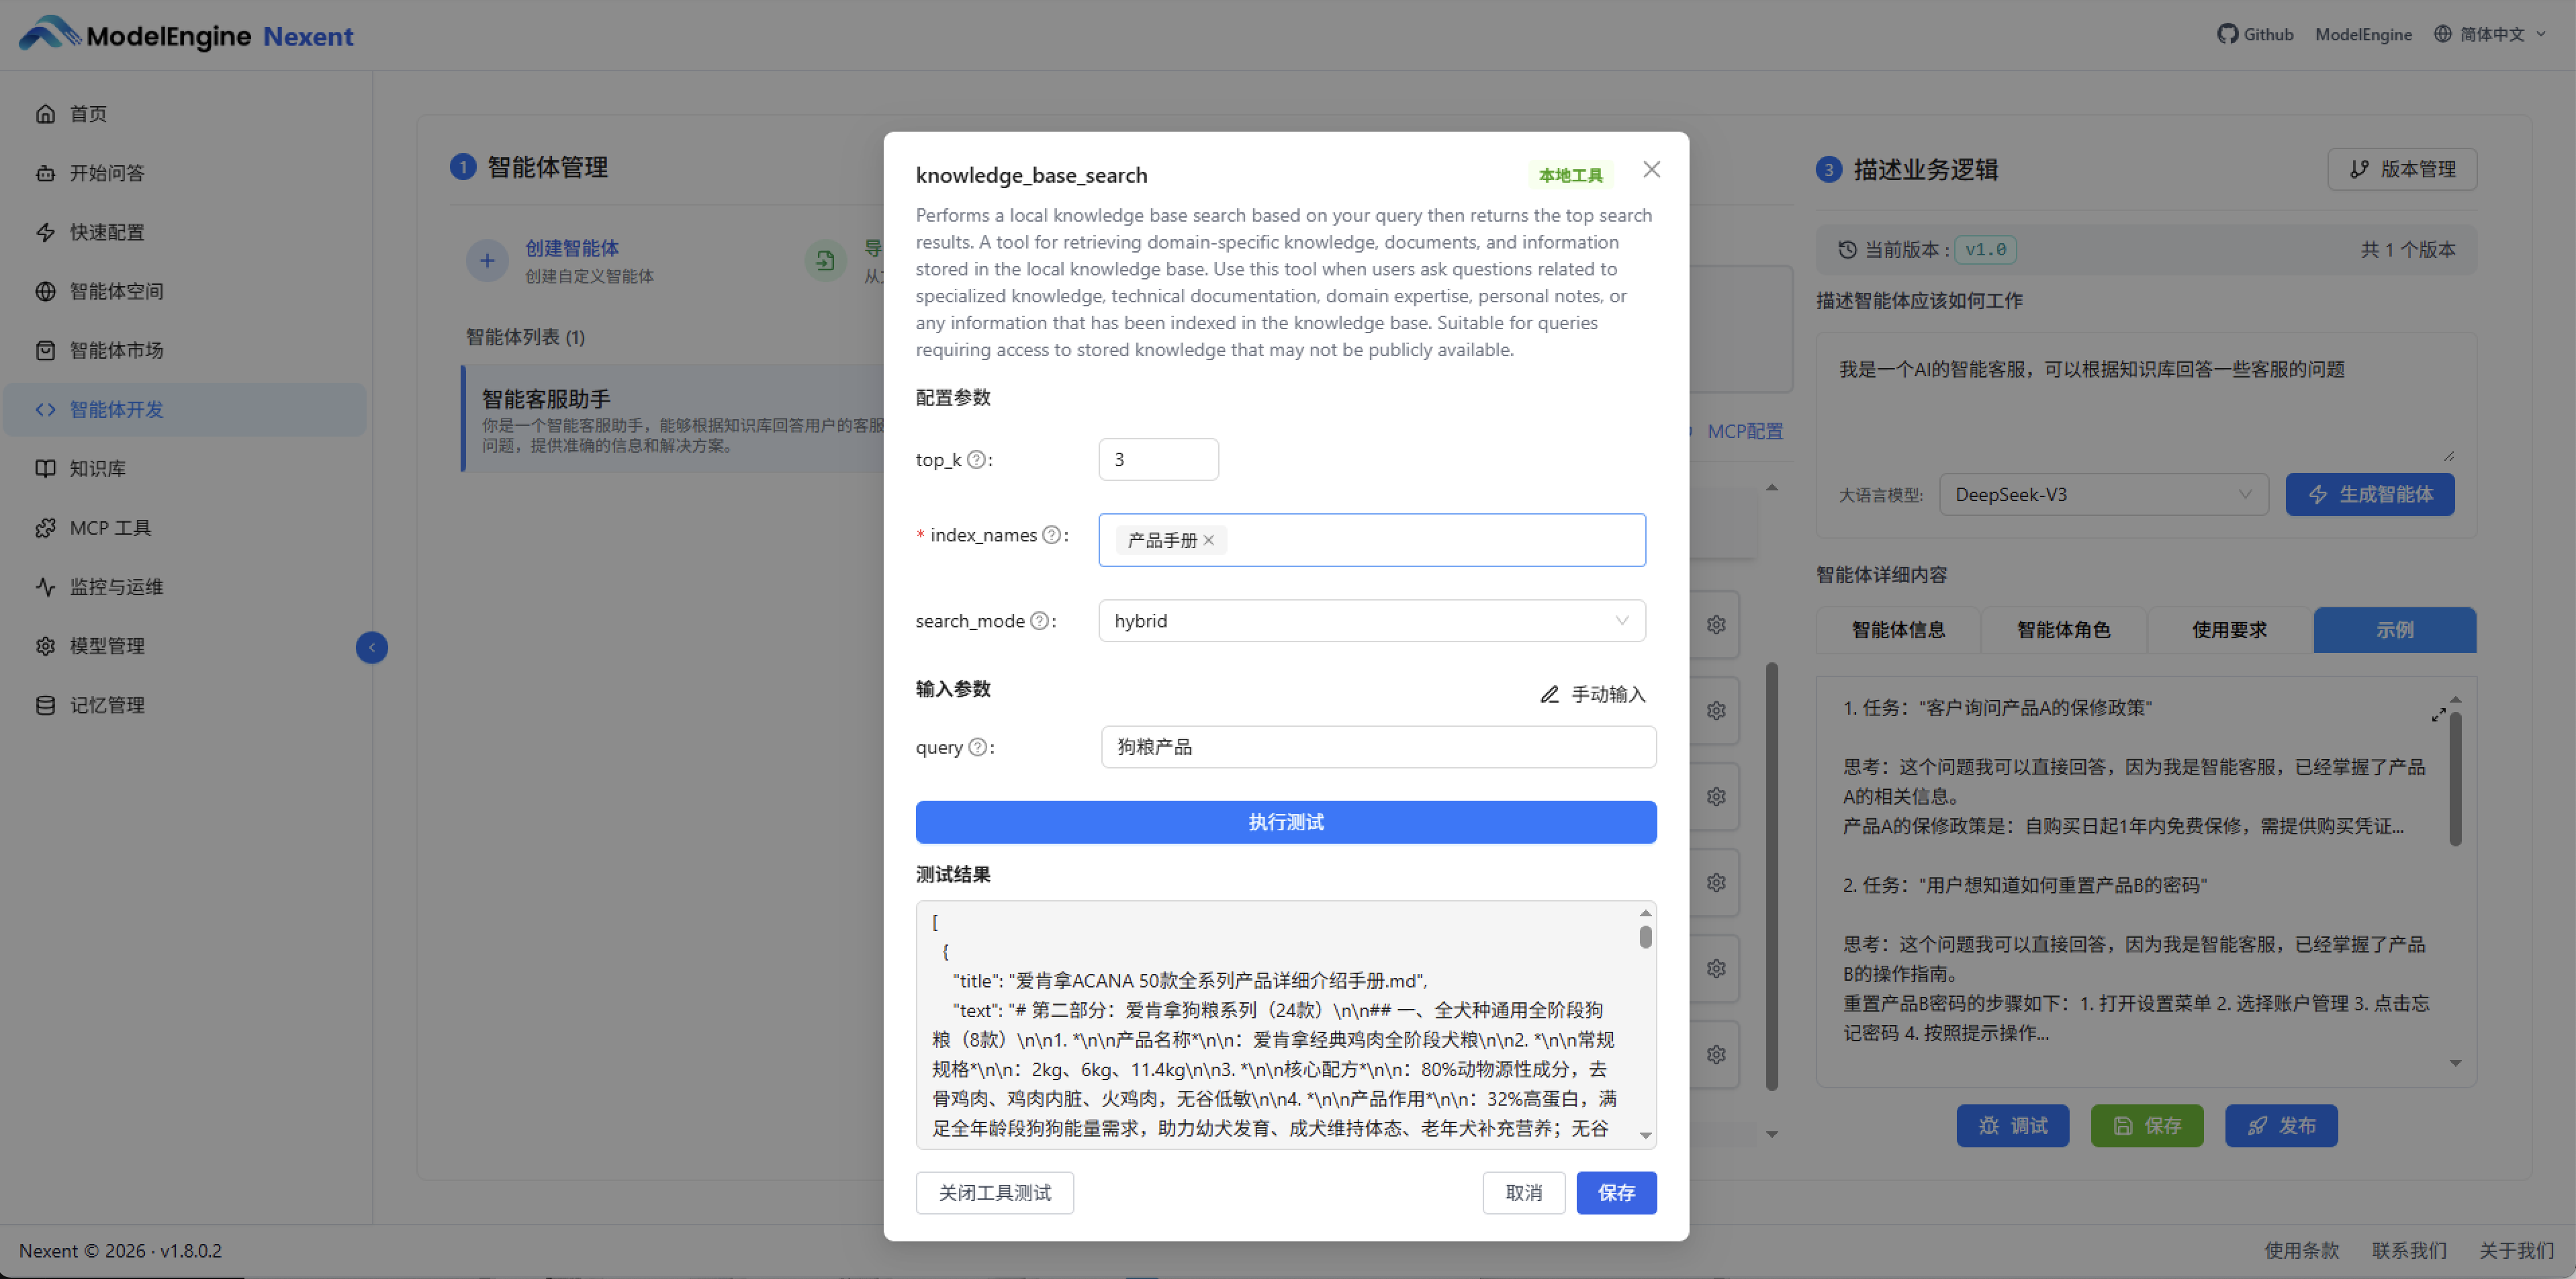This screenshot has height=1279, width=2576.
Task: Open the 知识库 knowledge base section
Action: click(97, 467)
